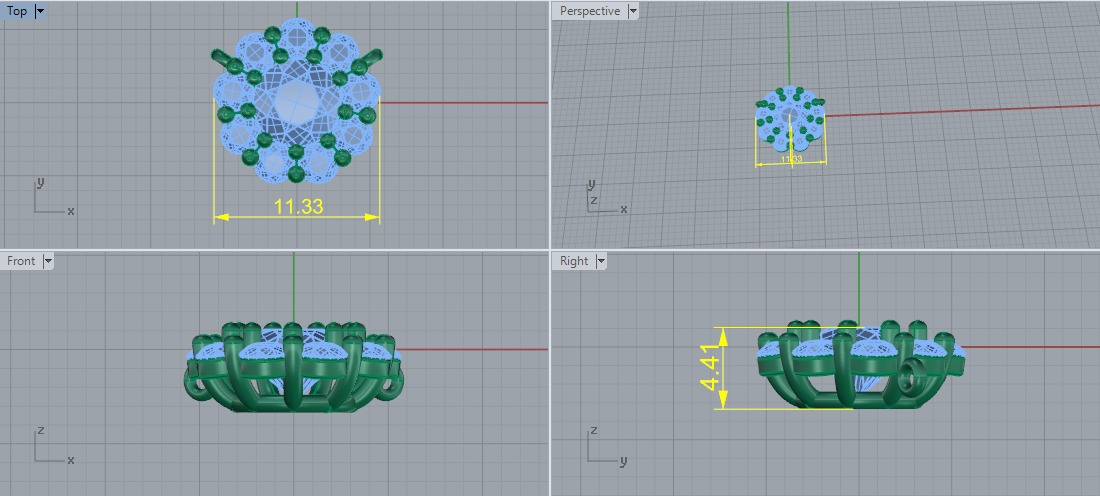Select the Front viewport title label

20,261
